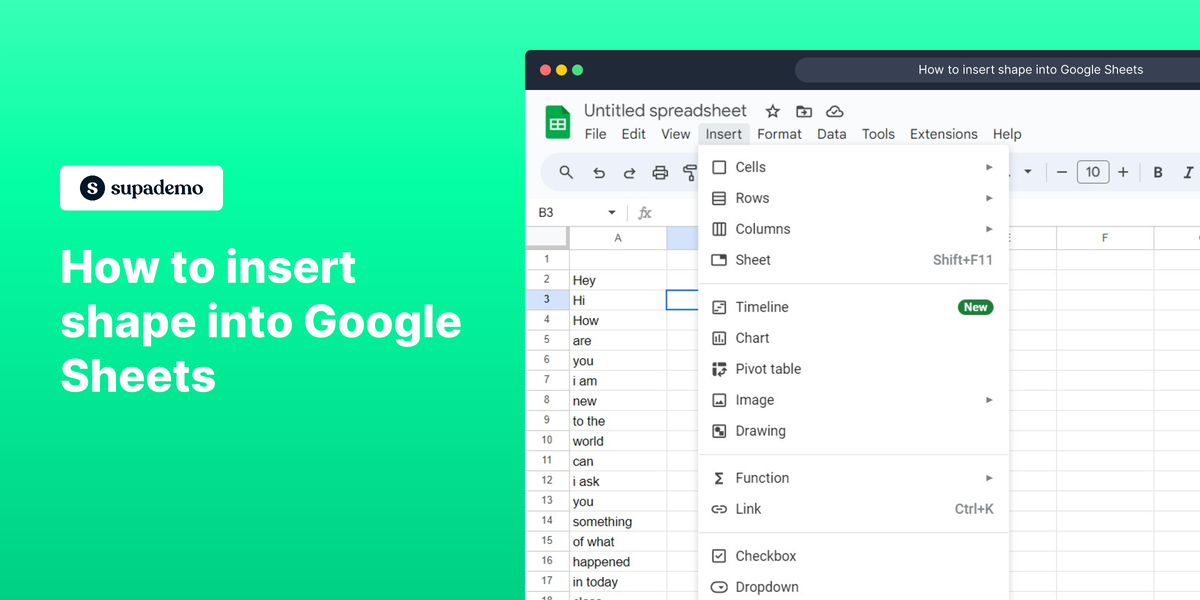Select the Checkbox insert option
The image size is (1200, 600).
(x=764, y=556)
